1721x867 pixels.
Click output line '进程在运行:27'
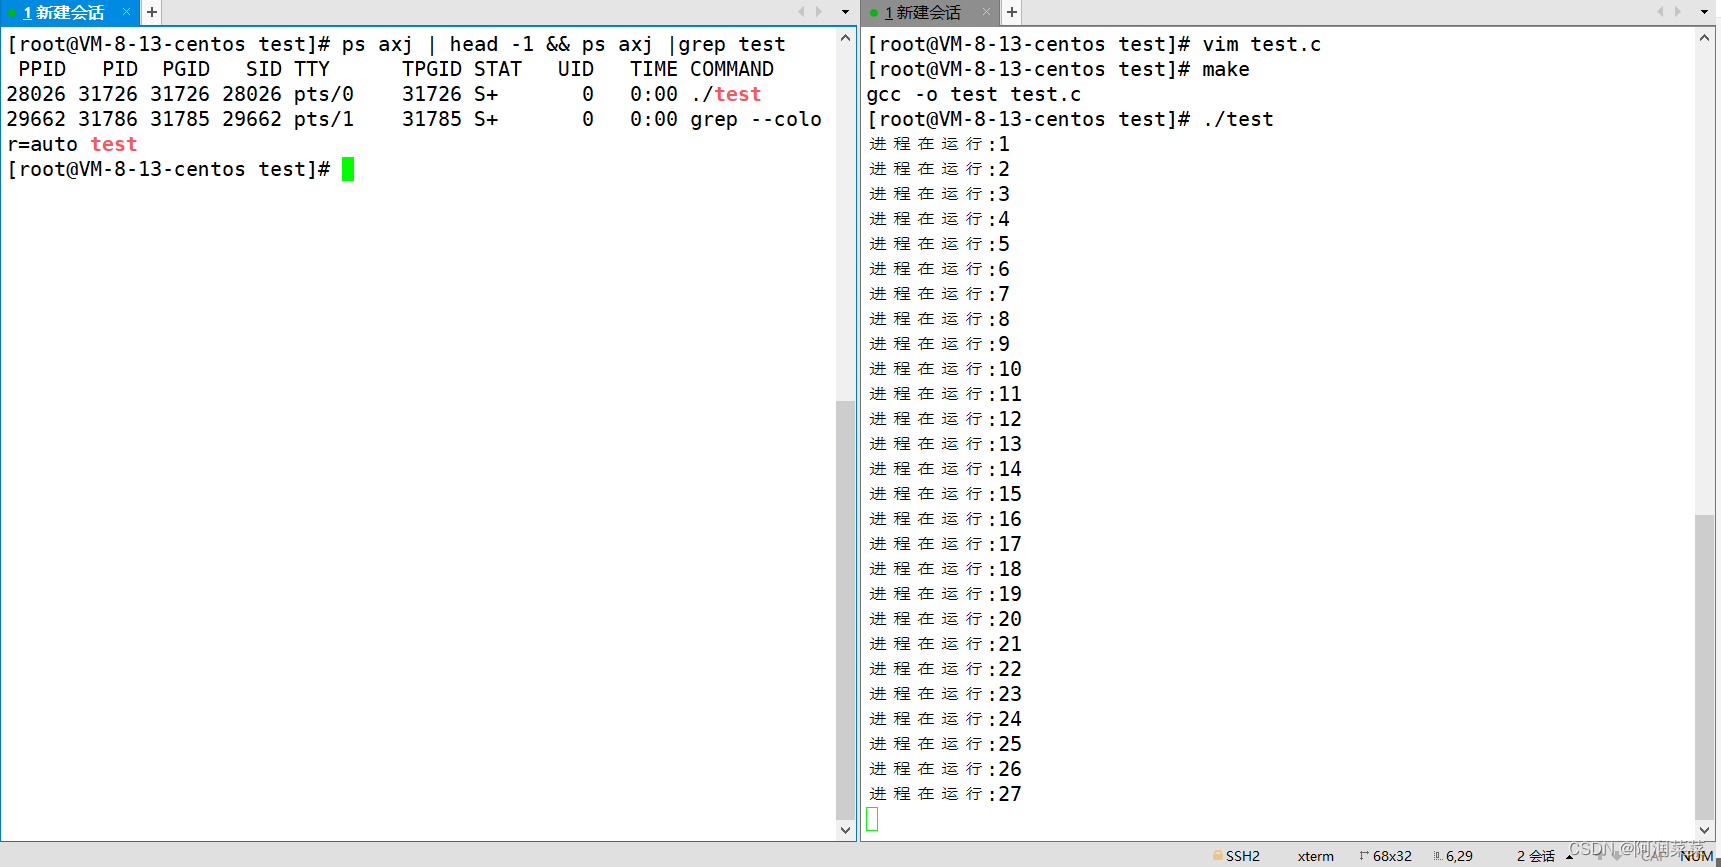pyautogui.click(x=945, y=794)
